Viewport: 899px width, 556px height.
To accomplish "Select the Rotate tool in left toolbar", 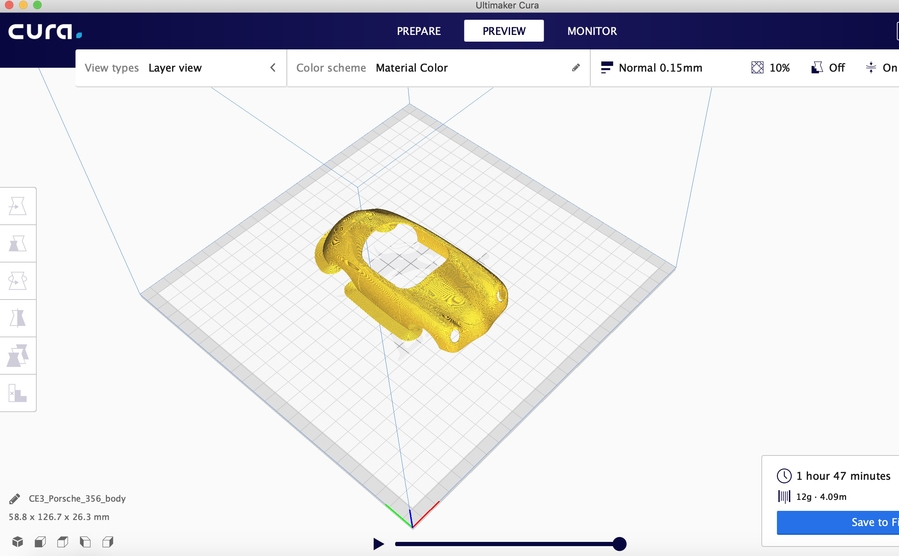I will pos(18,281).
